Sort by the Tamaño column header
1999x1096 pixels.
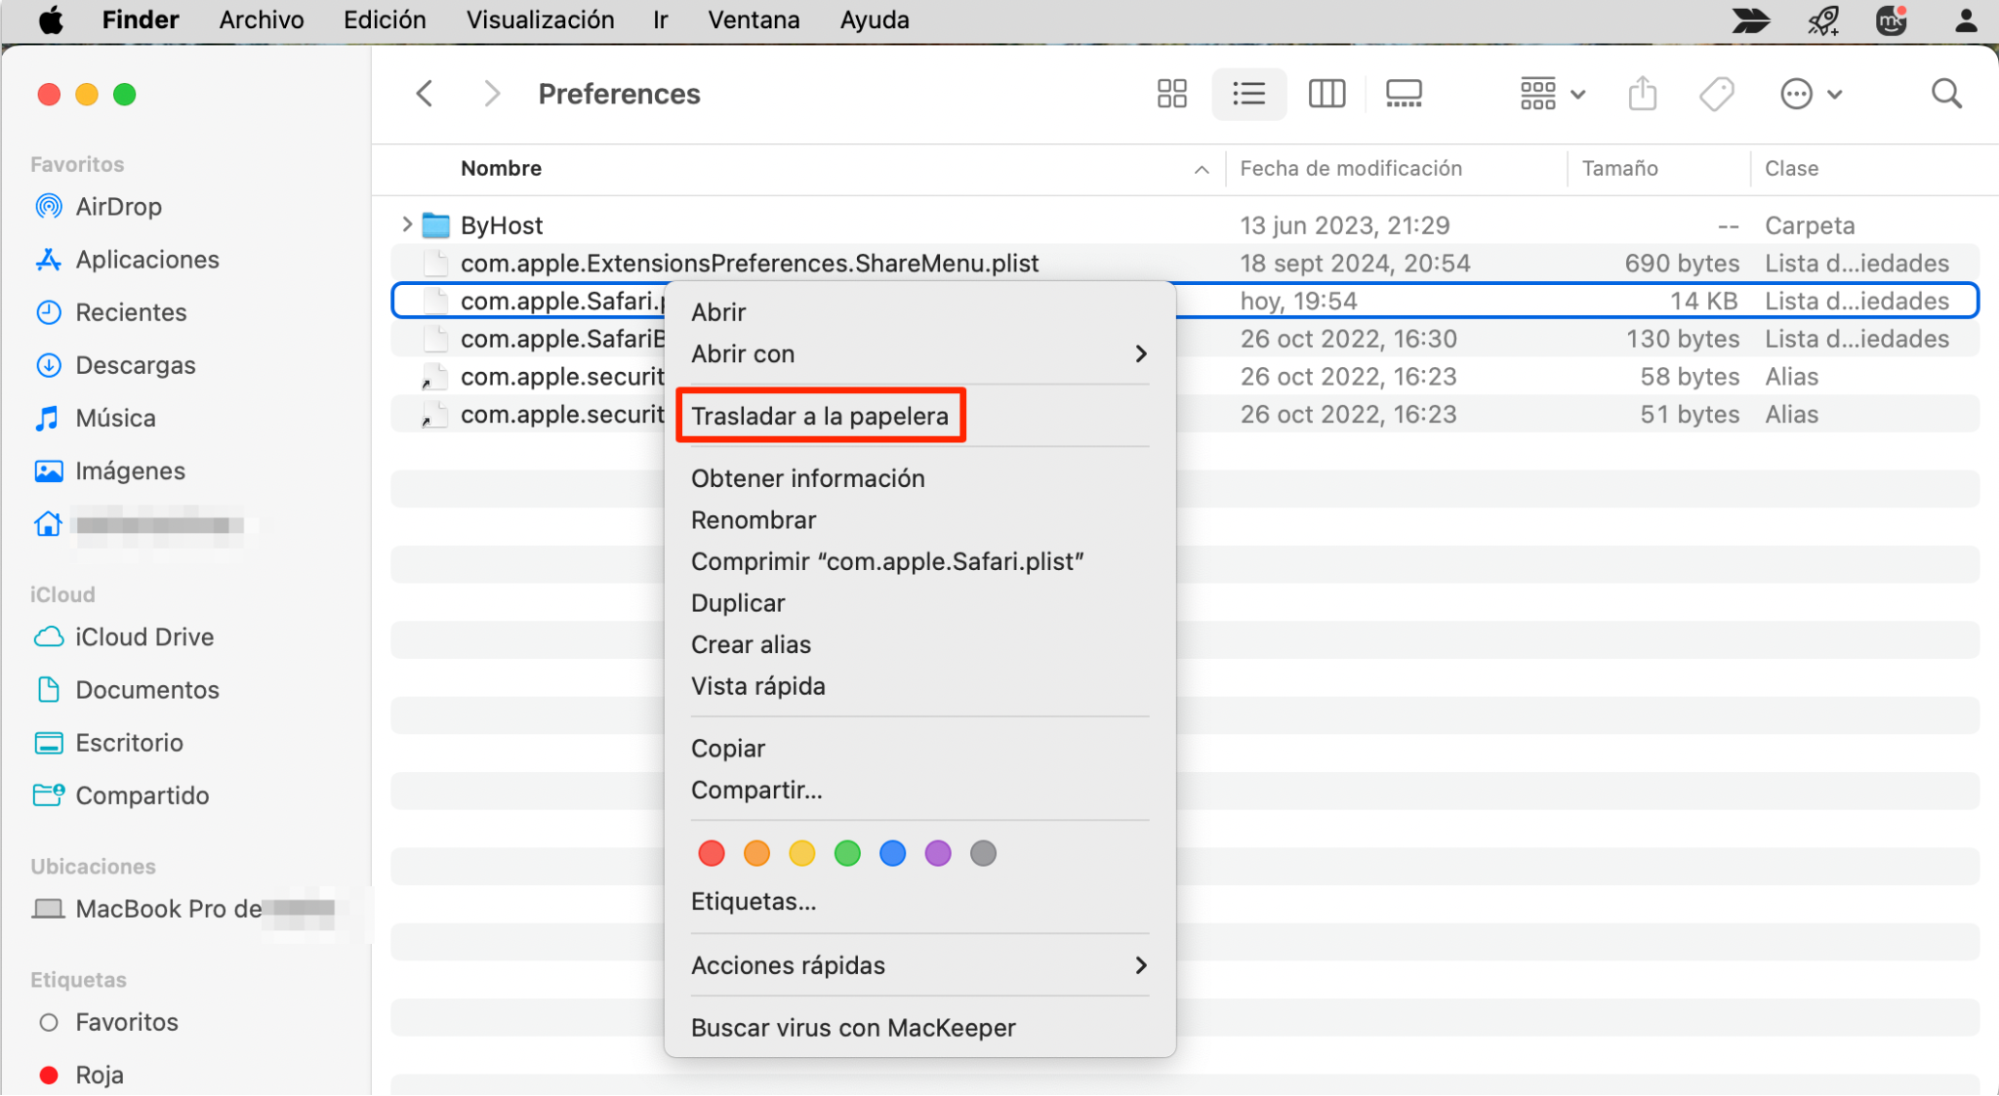point(1620,169)
